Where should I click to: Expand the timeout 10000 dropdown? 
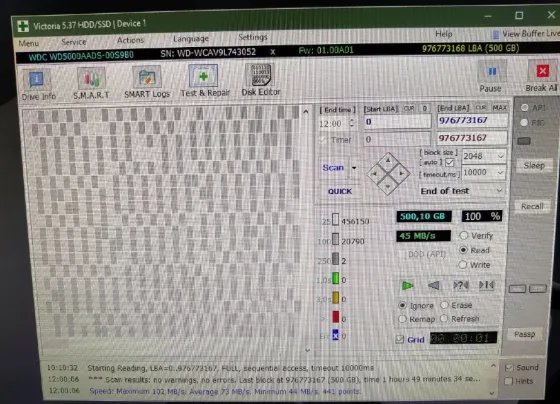point(500,173)
